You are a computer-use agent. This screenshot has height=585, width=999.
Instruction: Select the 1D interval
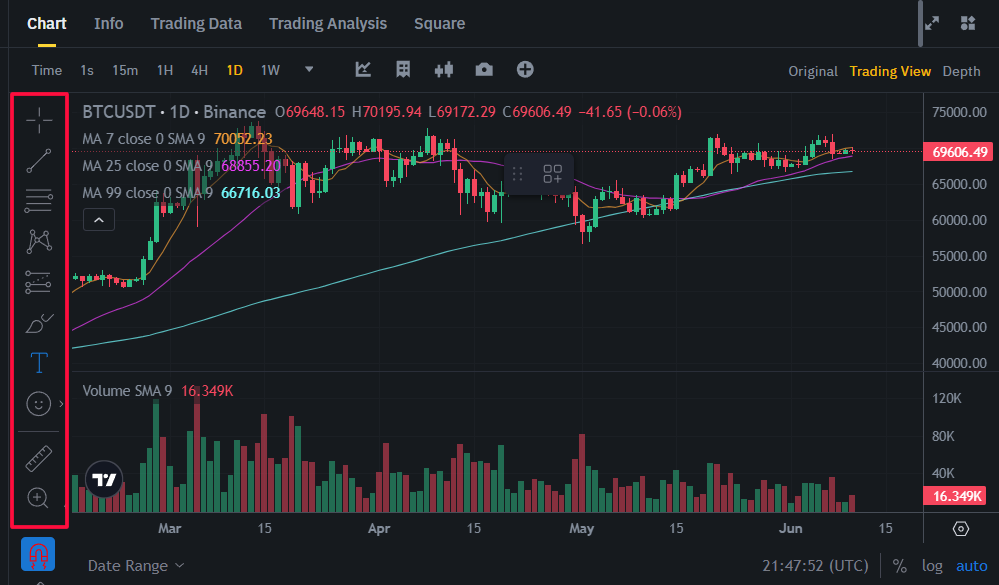[234, 70]
